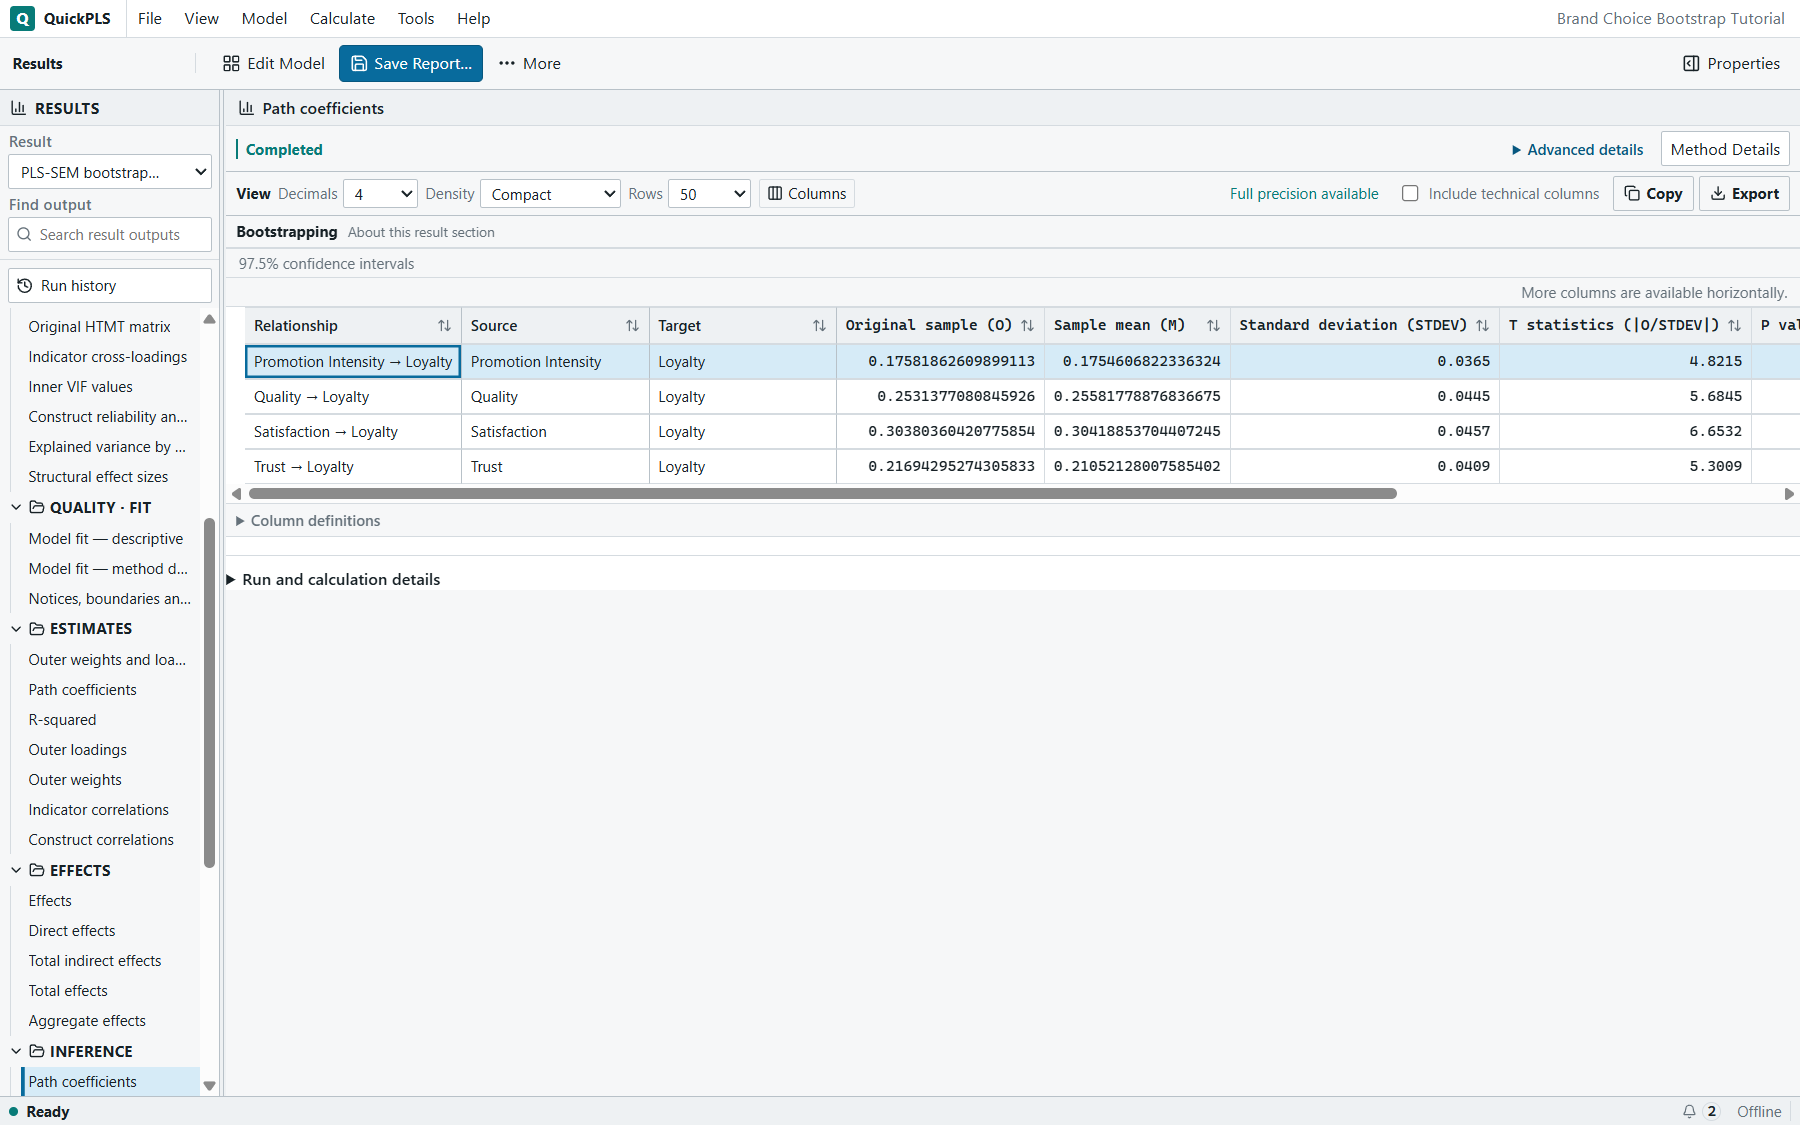Open the Properties panel icon
1800x1125 pixels.
click(x=1691, y=63)
